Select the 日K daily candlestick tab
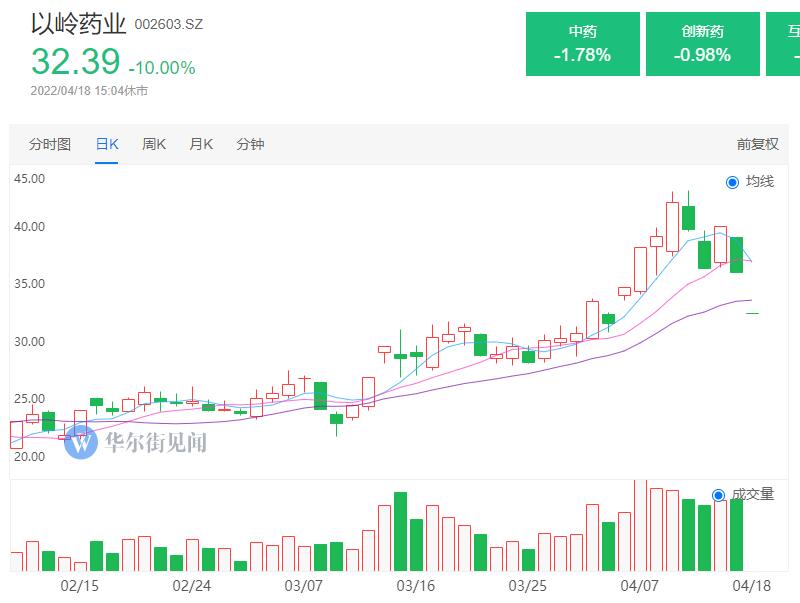The height and width of the screenshot is (603, 800). [107, 144]
